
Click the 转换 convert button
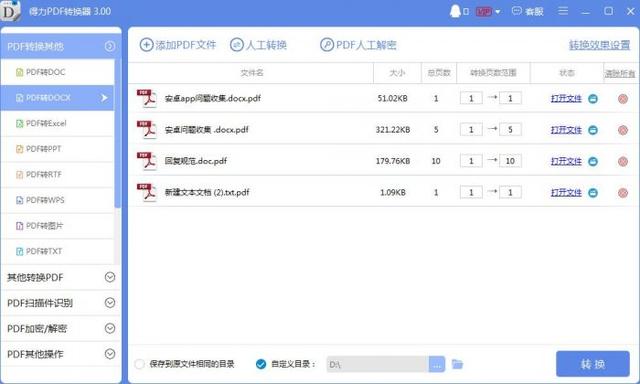pos(593,364)
